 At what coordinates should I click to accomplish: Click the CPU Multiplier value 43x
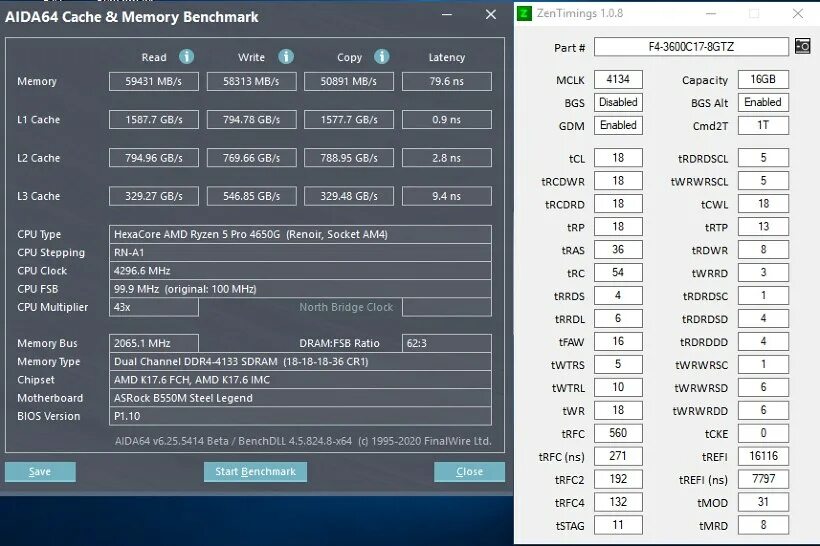pos(154,308)
